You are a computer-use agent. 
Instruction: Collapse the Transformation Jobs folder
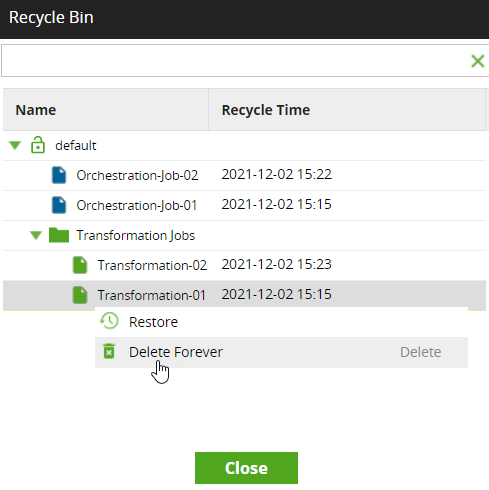pyautogui.click(x=36, y=235)
